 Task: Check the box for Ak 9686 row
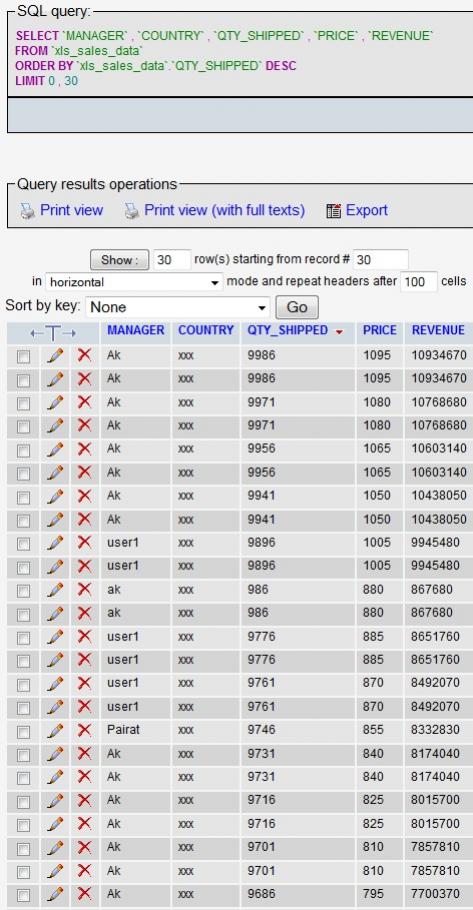pyautogui.click(x=23, y=895)
